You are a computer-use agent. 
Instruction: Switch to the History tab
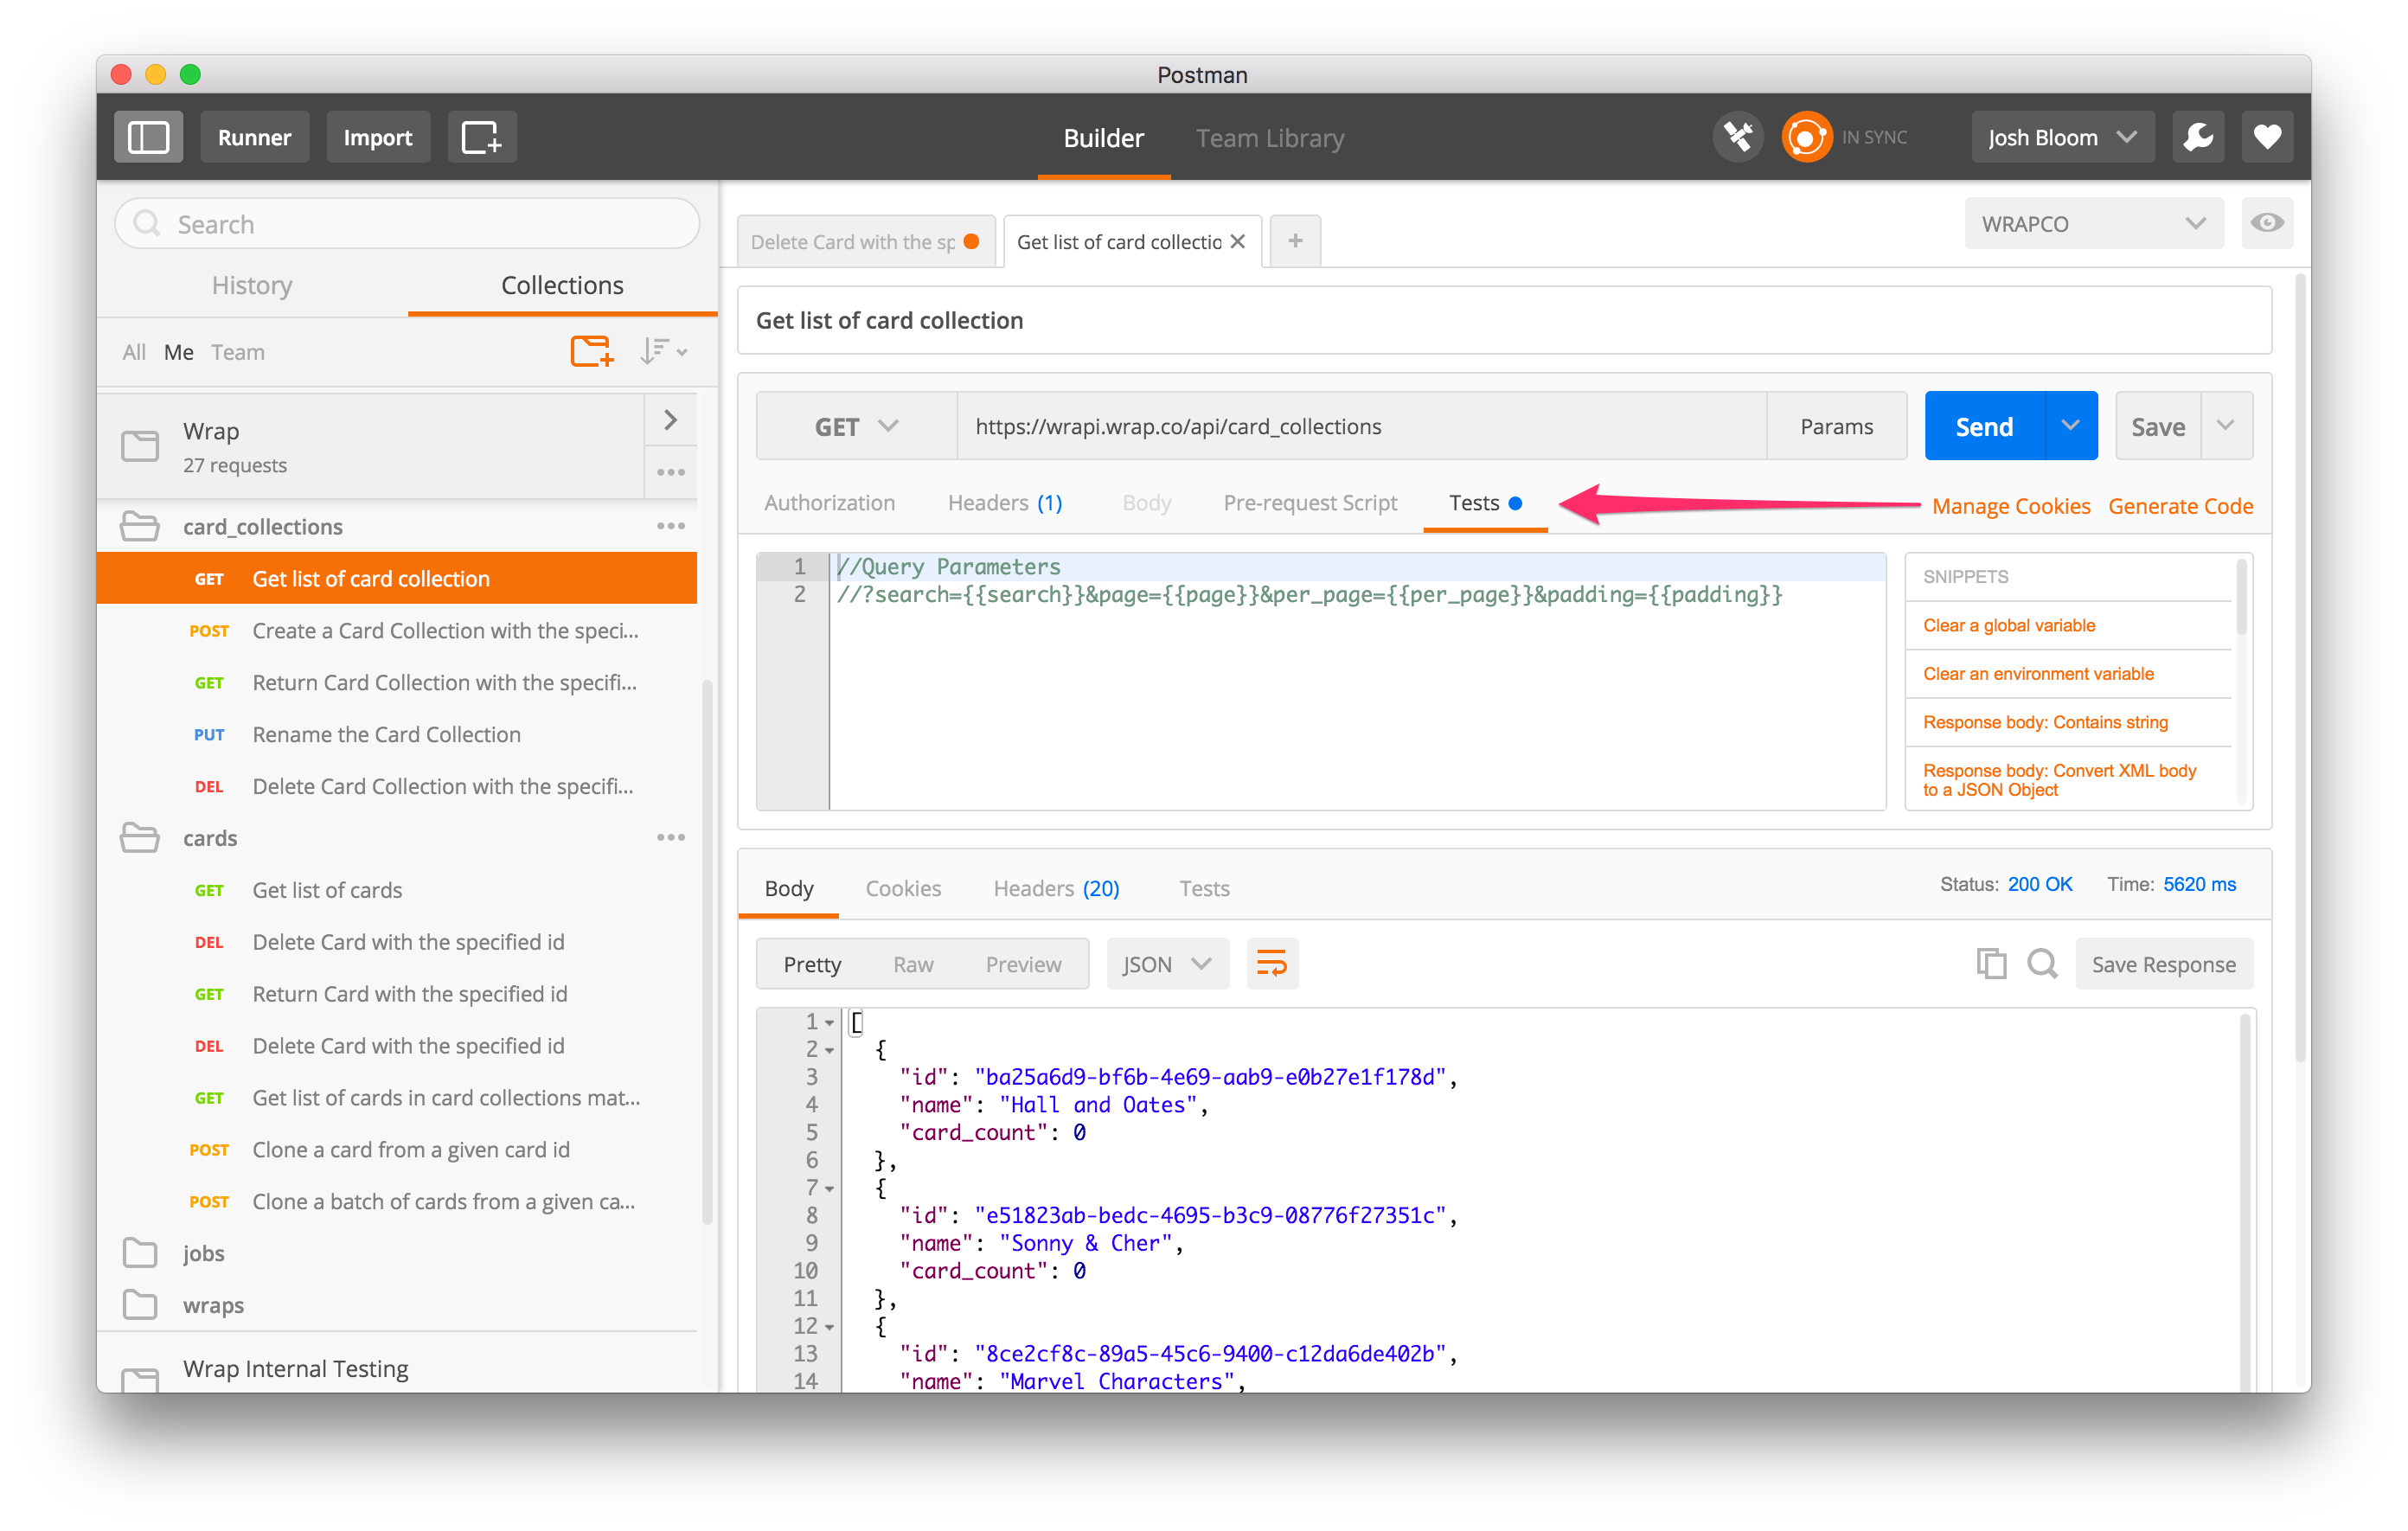click(252, 285)
